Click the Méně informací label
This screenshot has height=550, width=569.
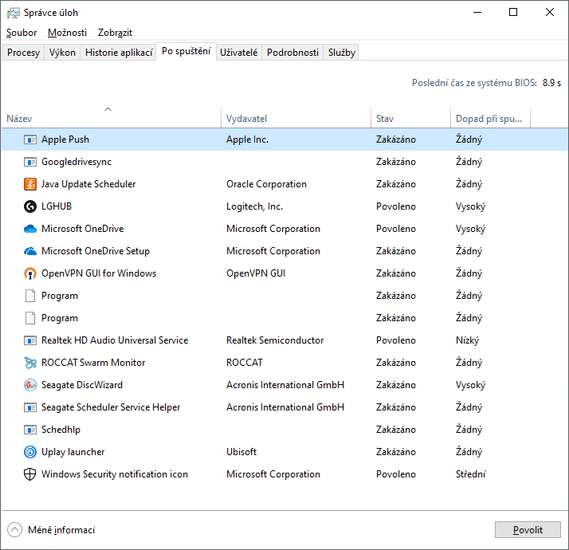pos(61,530)
